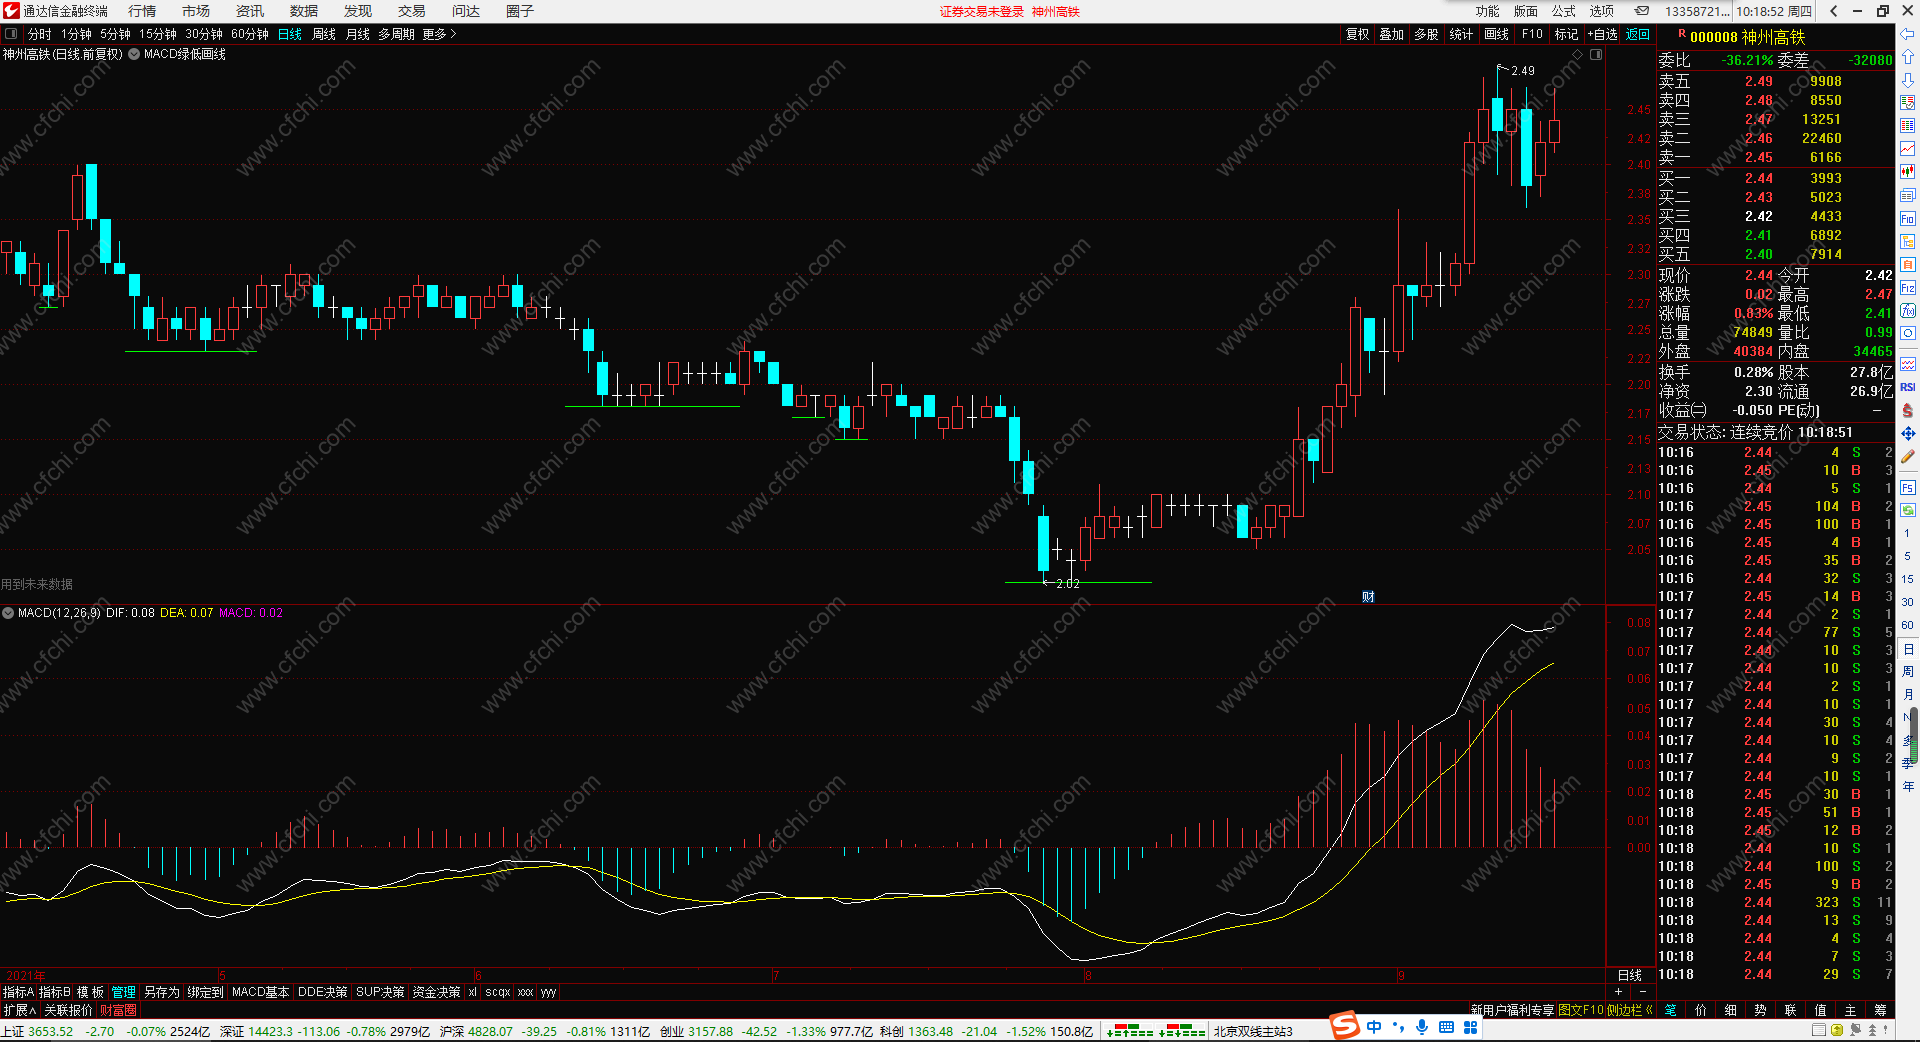Click the up arrow icon in right sidebar
The width and height of the screenshot is (1920, 1042).
(1908, 57)
